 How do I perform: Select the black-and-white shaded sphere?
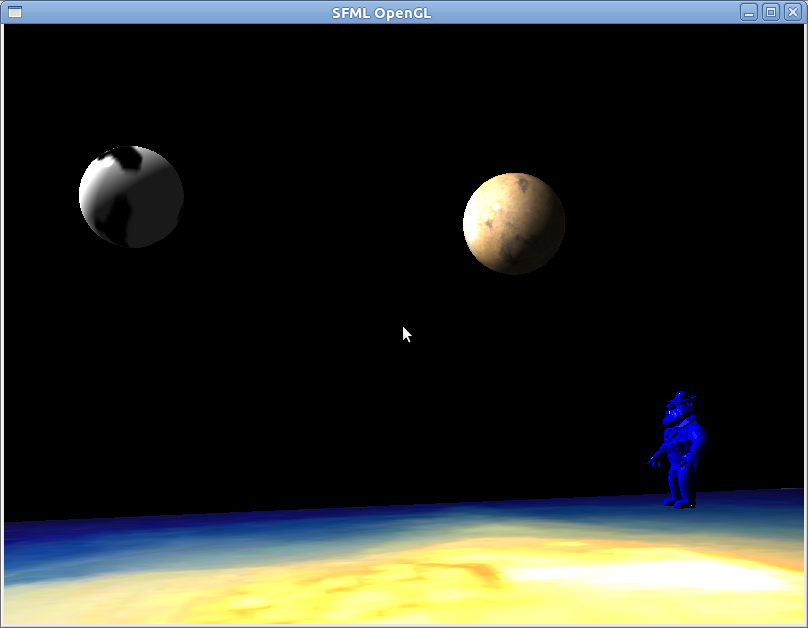(x=131, y=197)
